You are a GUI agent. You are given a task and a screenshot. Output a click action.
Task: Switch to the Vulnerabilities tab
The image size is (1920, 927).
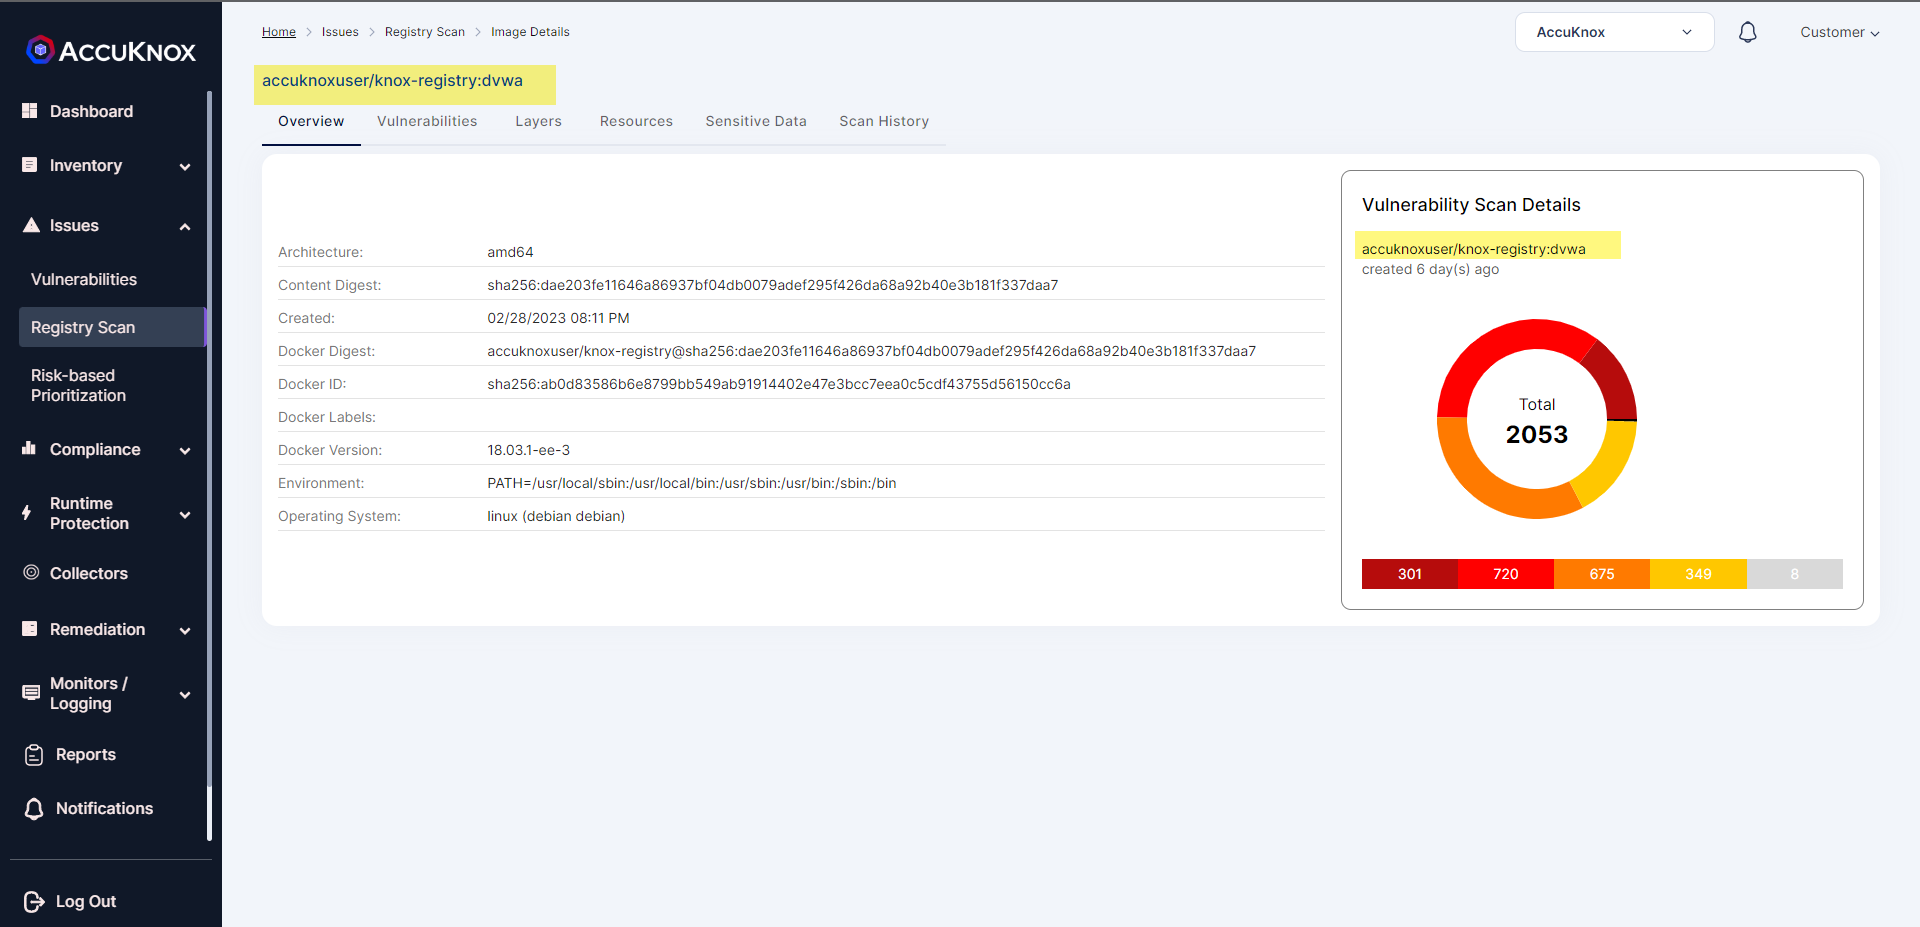[x=427, y=121]
